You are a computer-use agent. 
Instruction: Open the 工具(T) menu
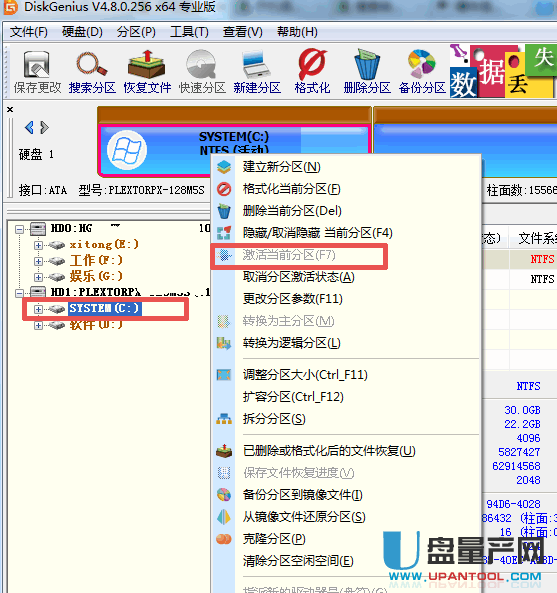coord(189,32)
